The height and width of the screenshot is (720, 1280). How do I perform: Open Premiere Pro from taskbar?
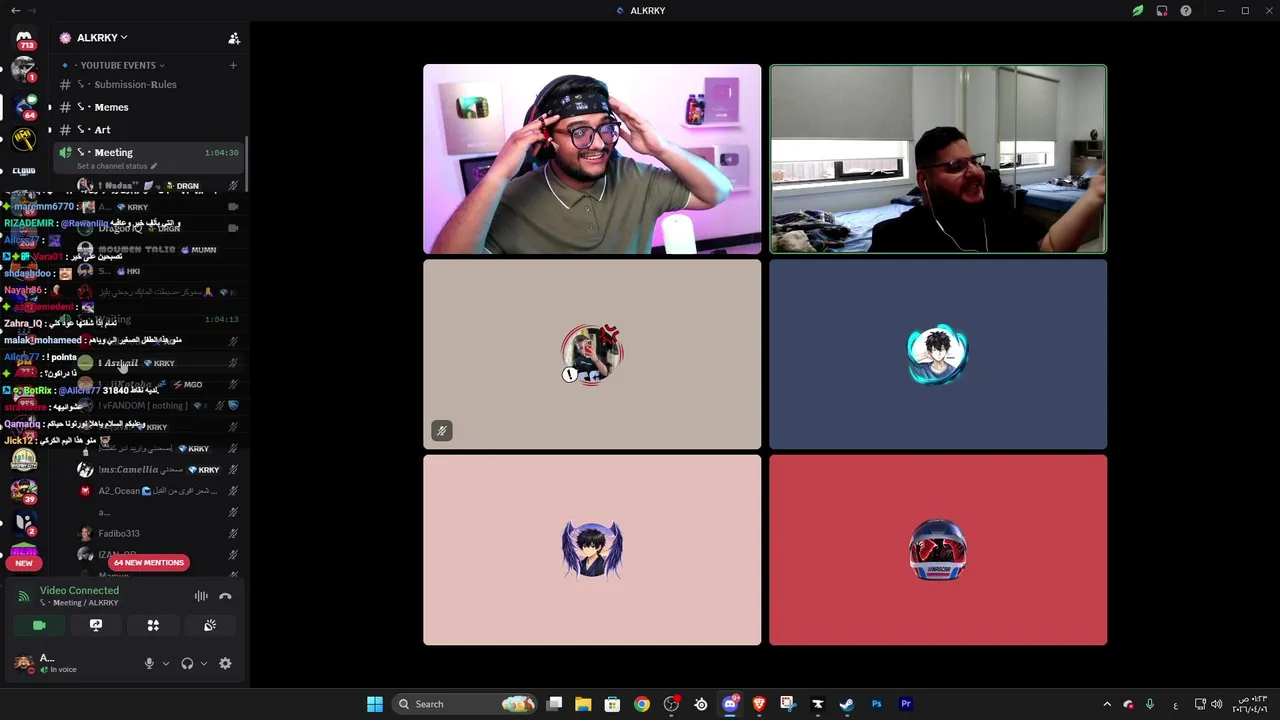[906, 704]
